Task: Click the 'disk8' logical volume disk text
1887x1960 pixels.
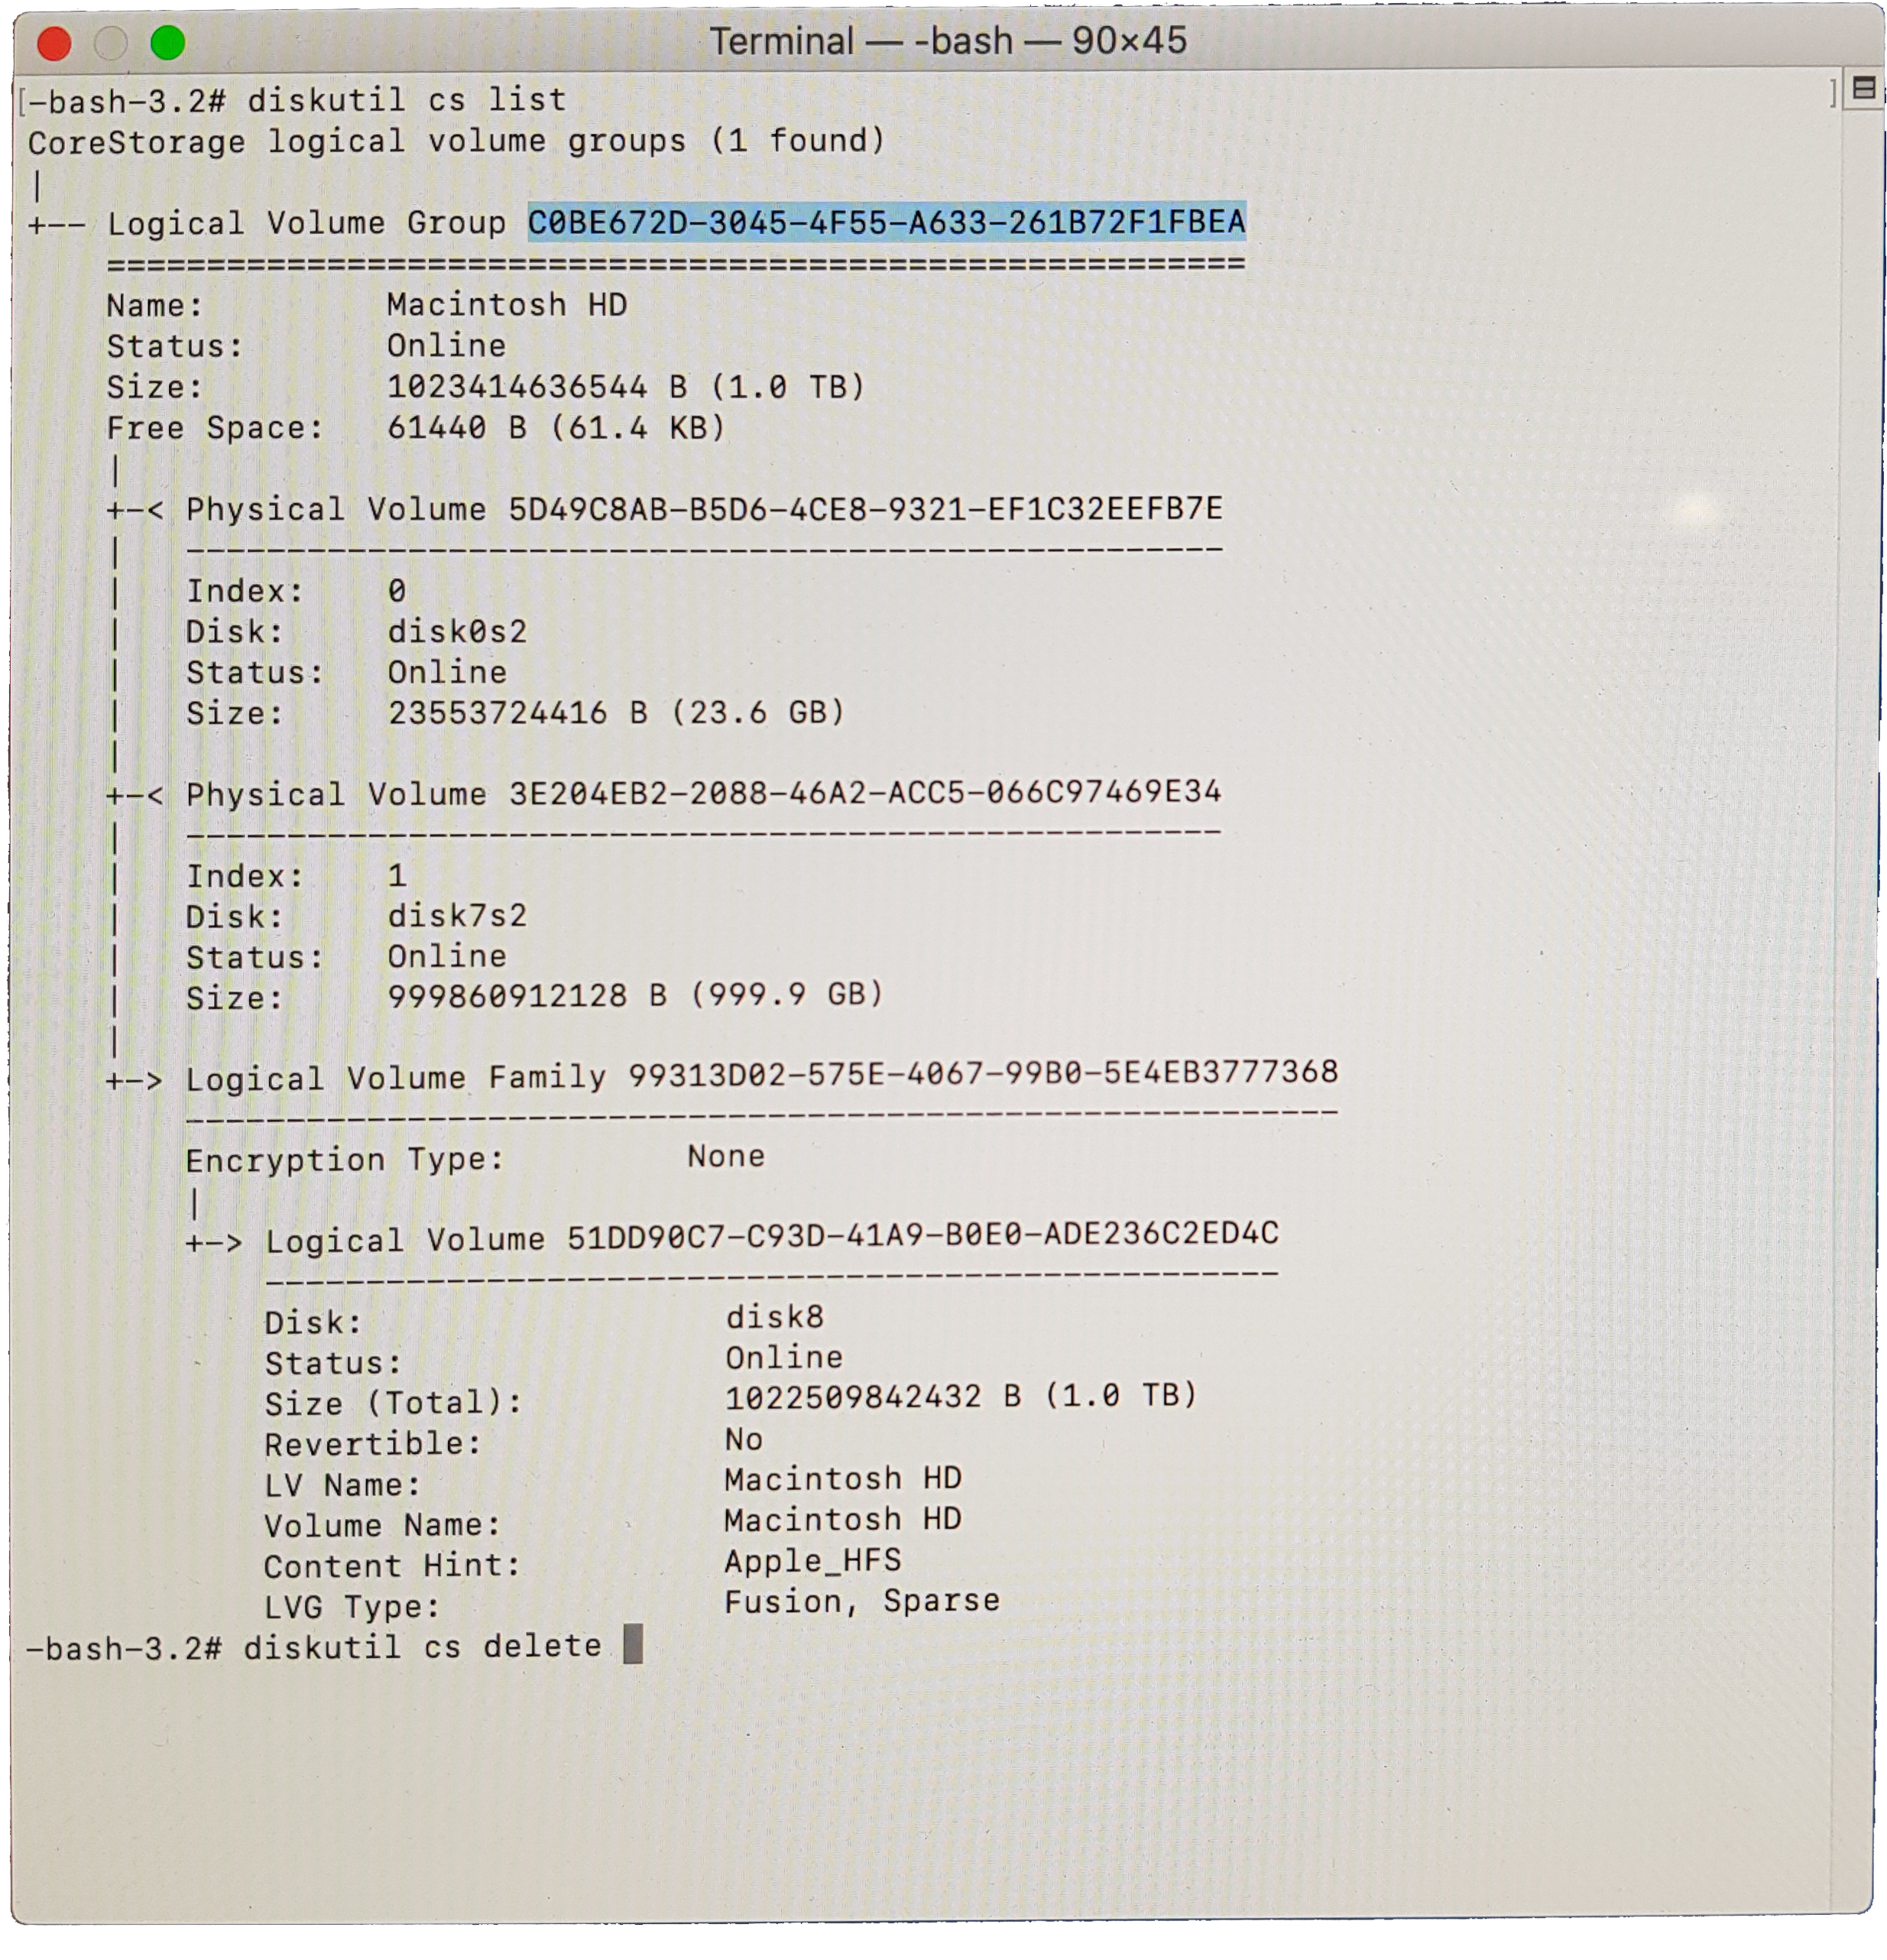Action: coord(774,1318)
